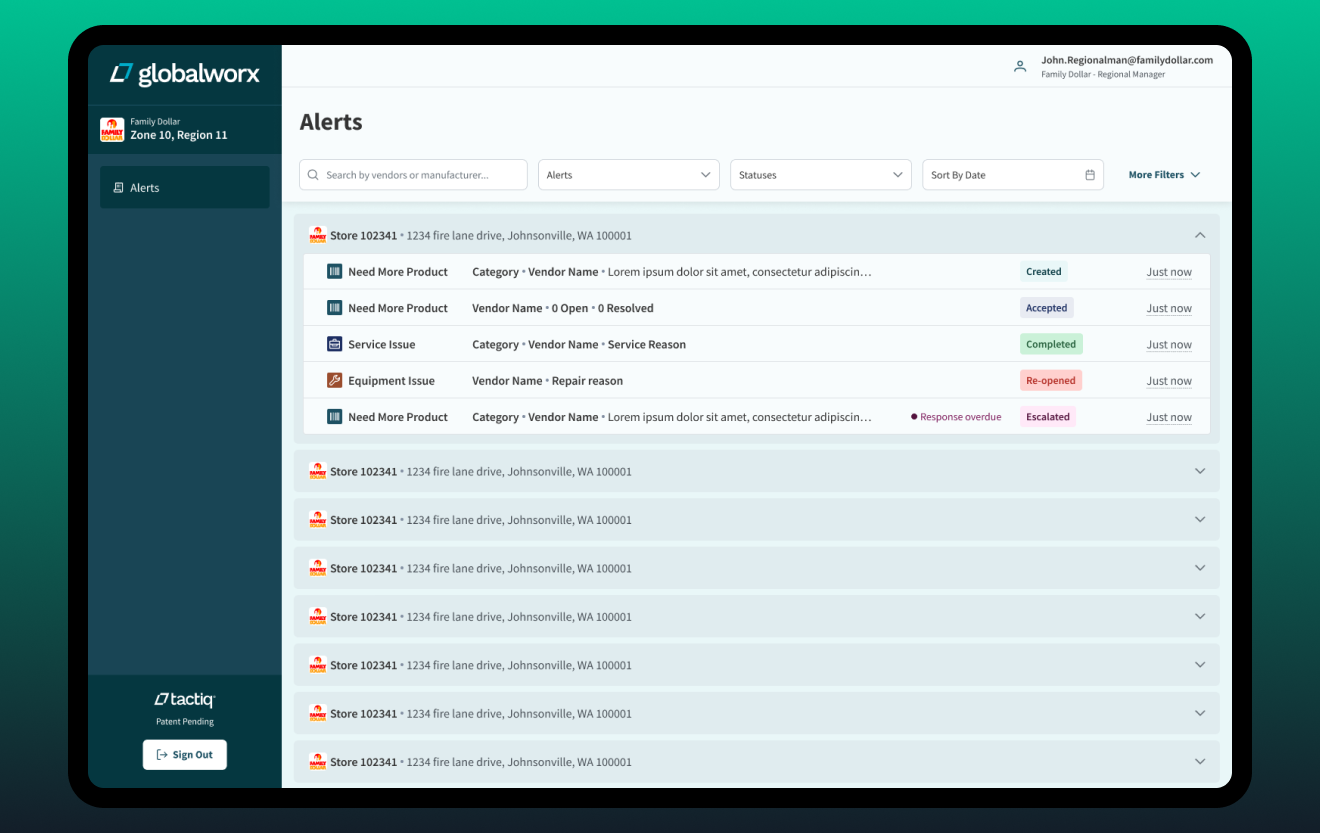Click the John.Regionalman@familydollar.com email

pos(1127,60)
